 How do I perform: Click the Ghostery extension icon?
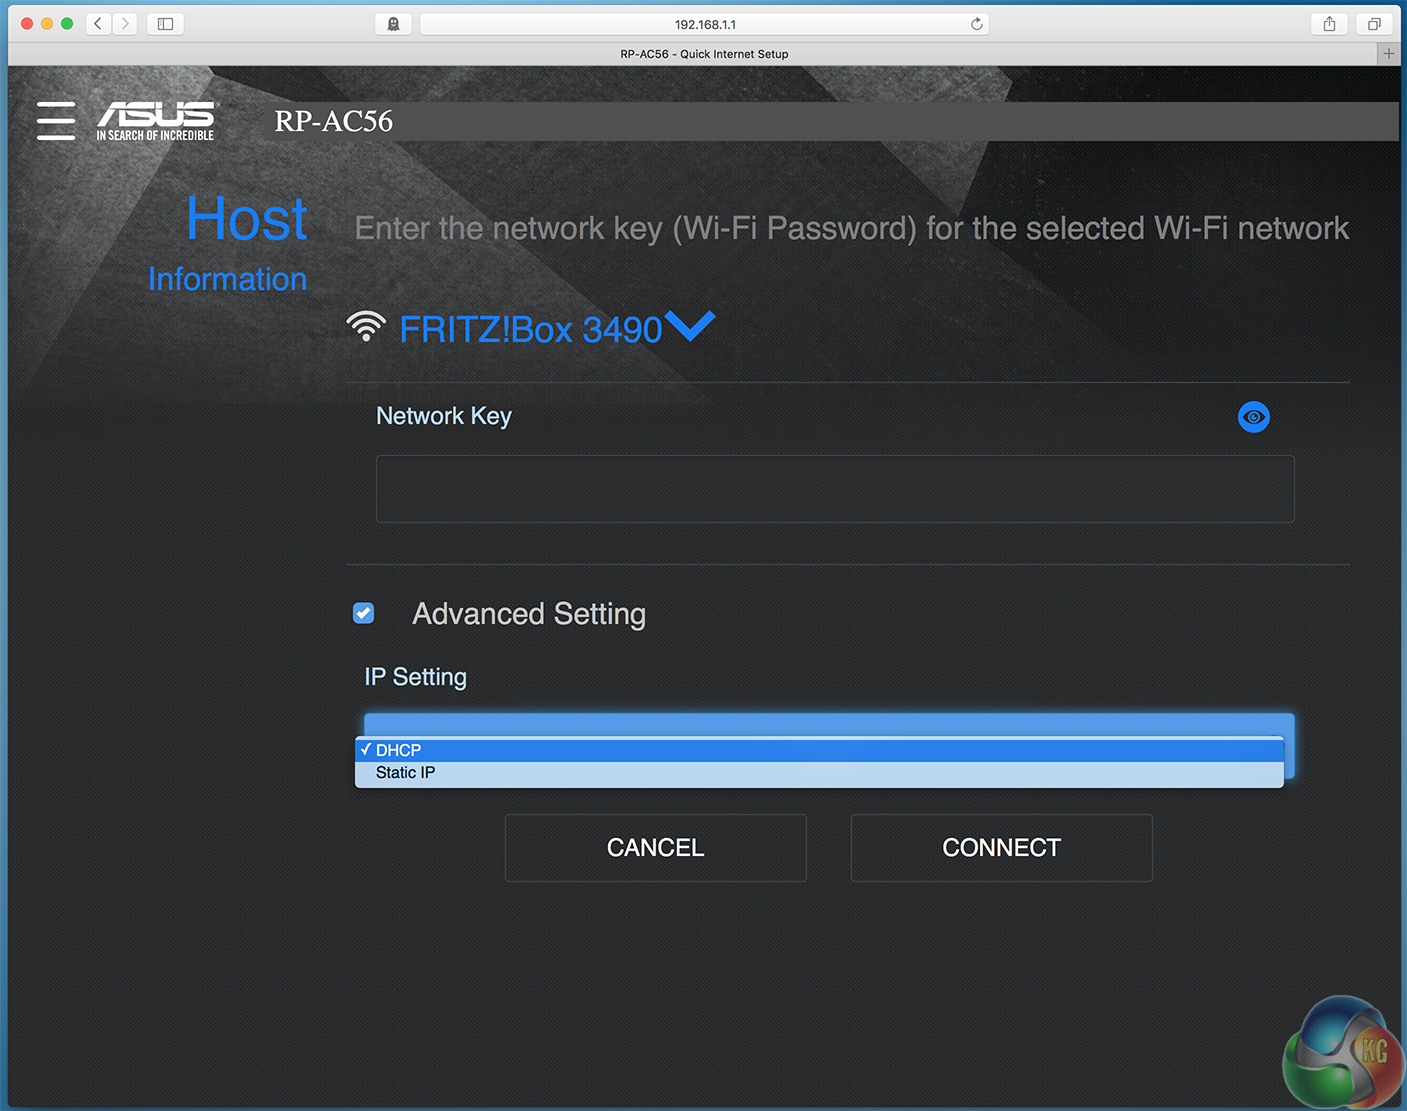[393, 24]
